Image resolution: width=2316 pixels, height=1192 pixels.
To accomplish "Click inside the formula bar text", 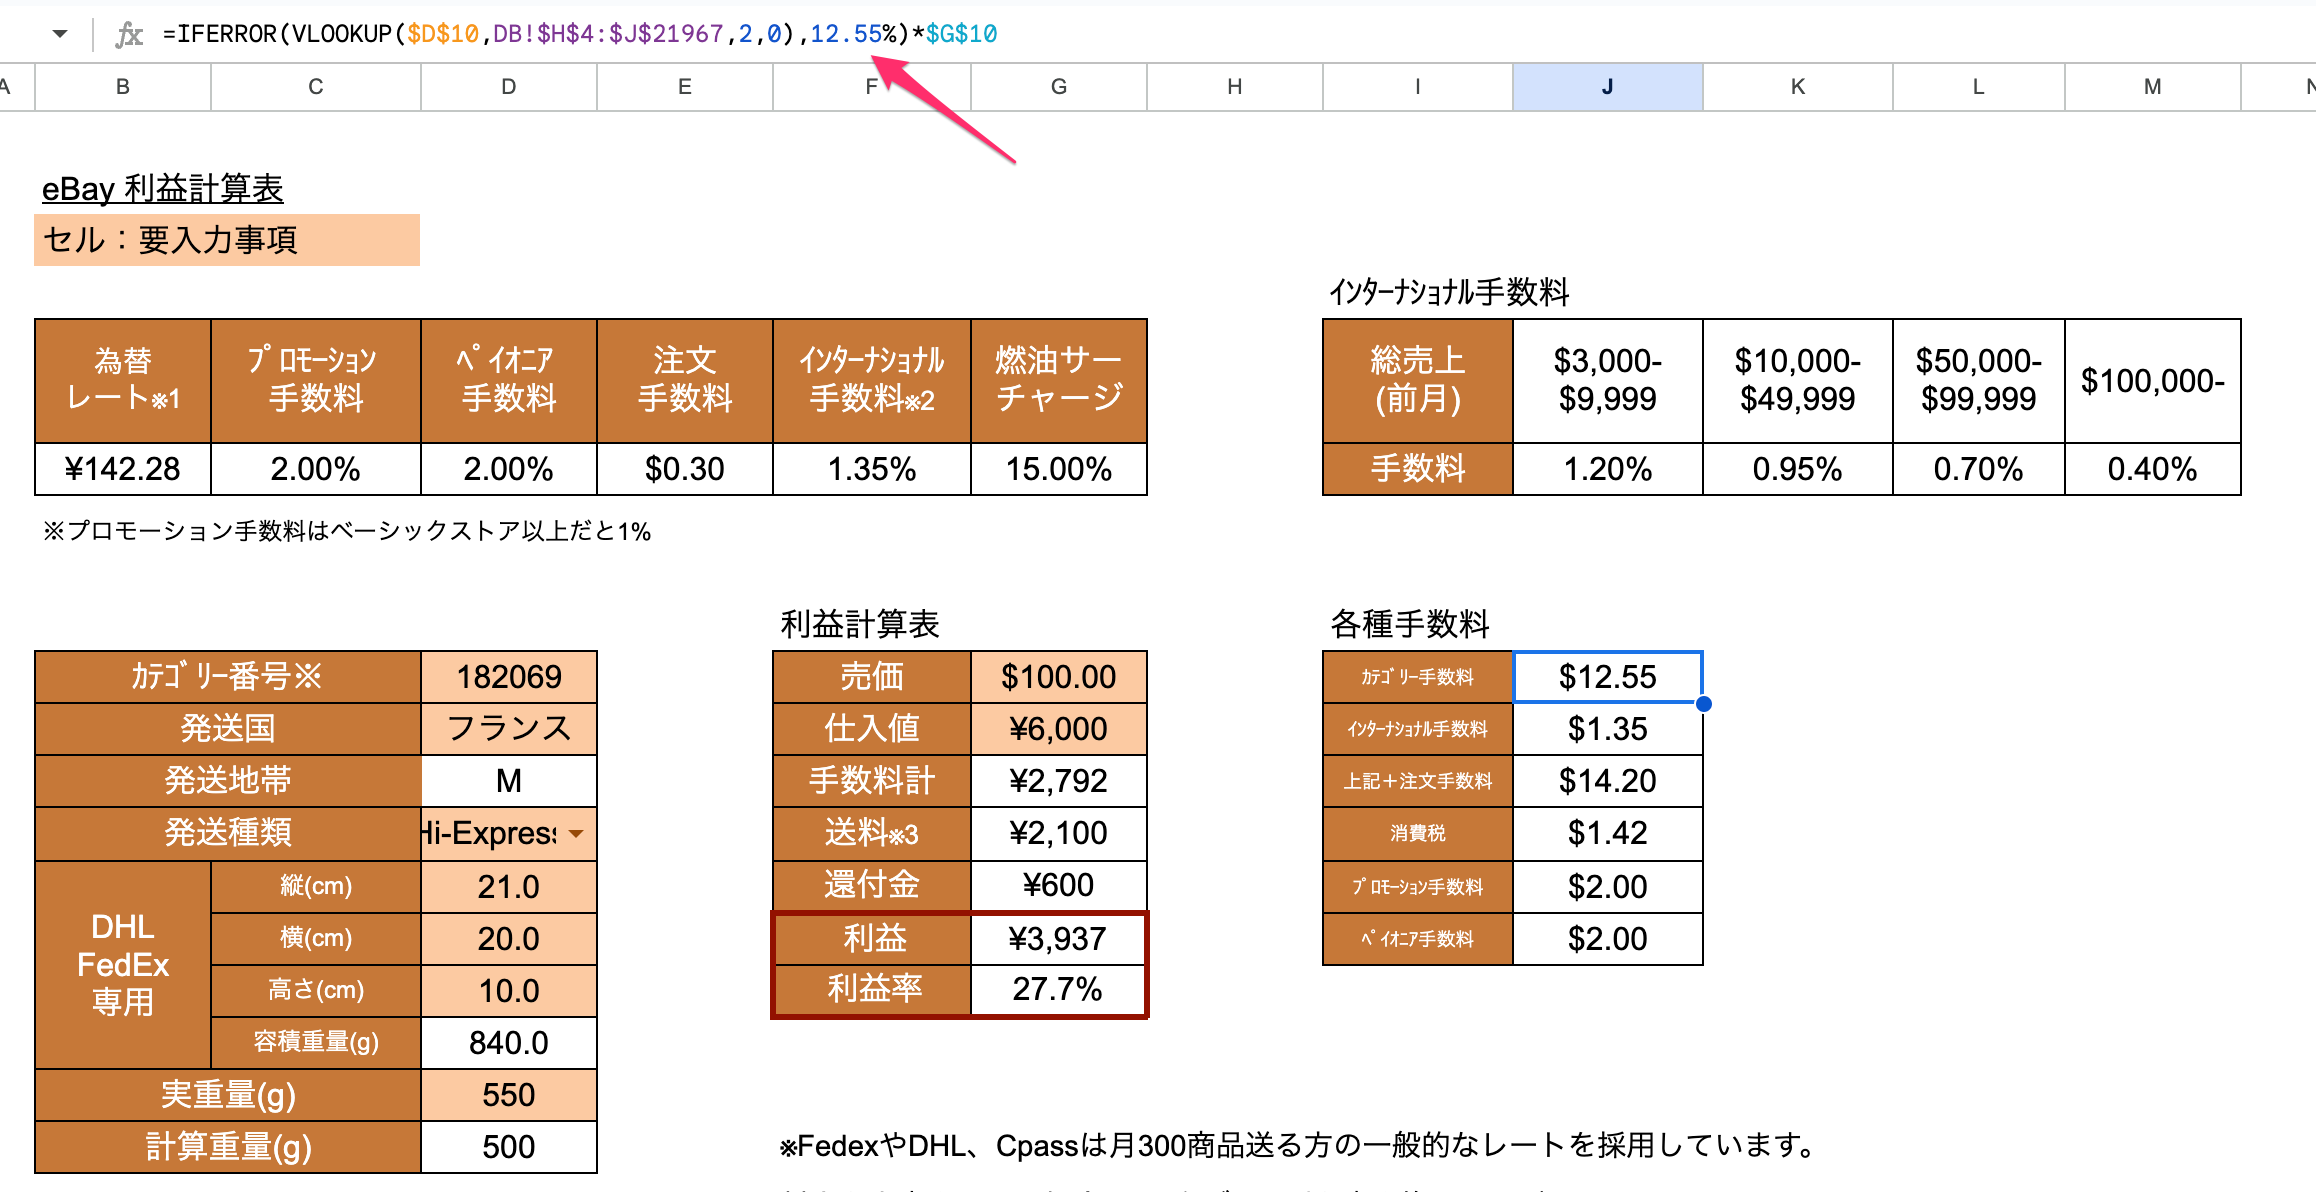I will click(x=580, y=34).
